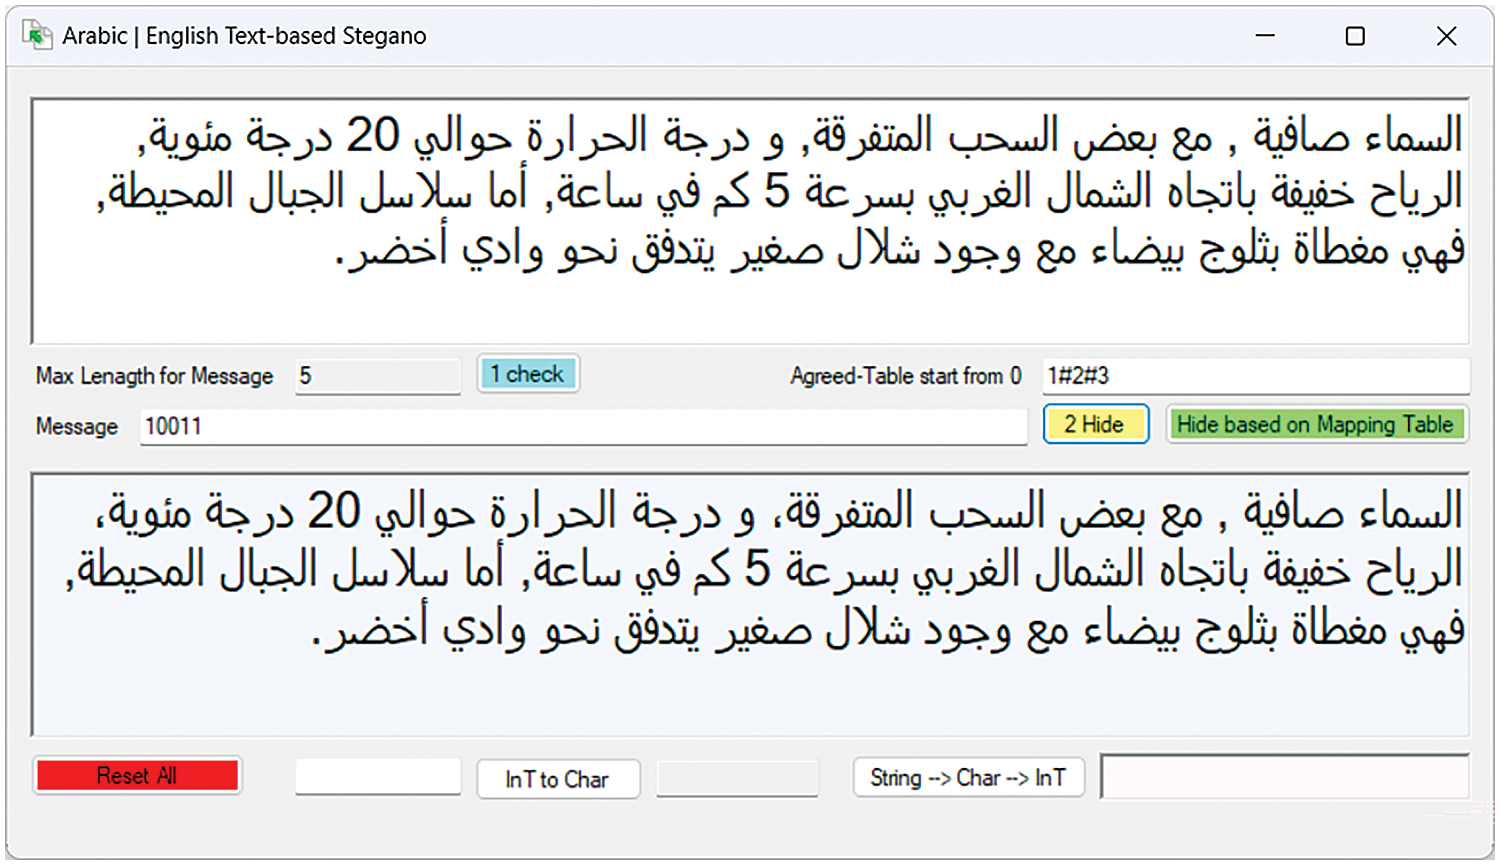1500x865 pixels.
Task: Click 'String --> Char --> InT' button
Action: (968, 777)
